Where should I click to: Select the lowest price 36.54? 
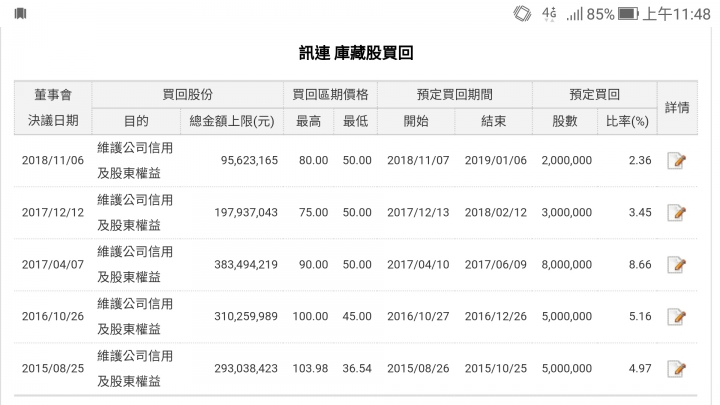tap(357, 368)
